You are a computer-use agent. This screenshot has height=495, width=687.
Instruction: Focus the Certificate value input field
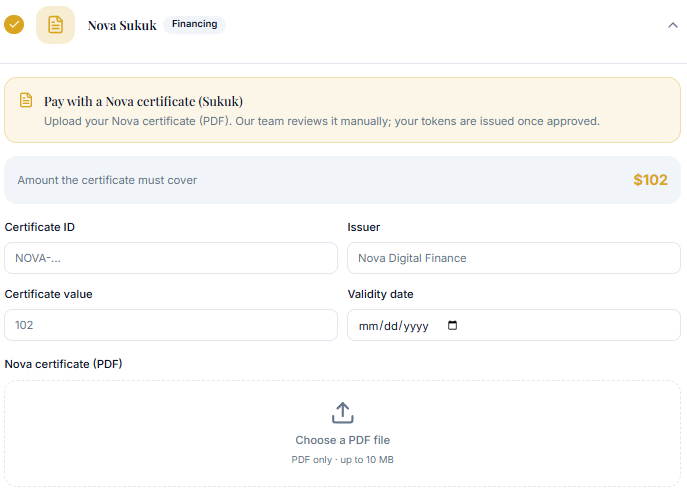pyautogui.click(x=171, y=325)
